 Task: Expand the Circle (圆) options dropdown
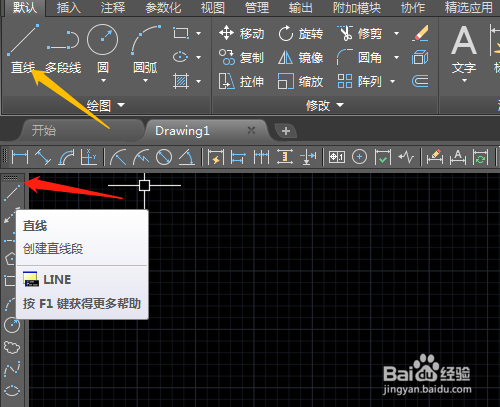(x=103, y=80)
